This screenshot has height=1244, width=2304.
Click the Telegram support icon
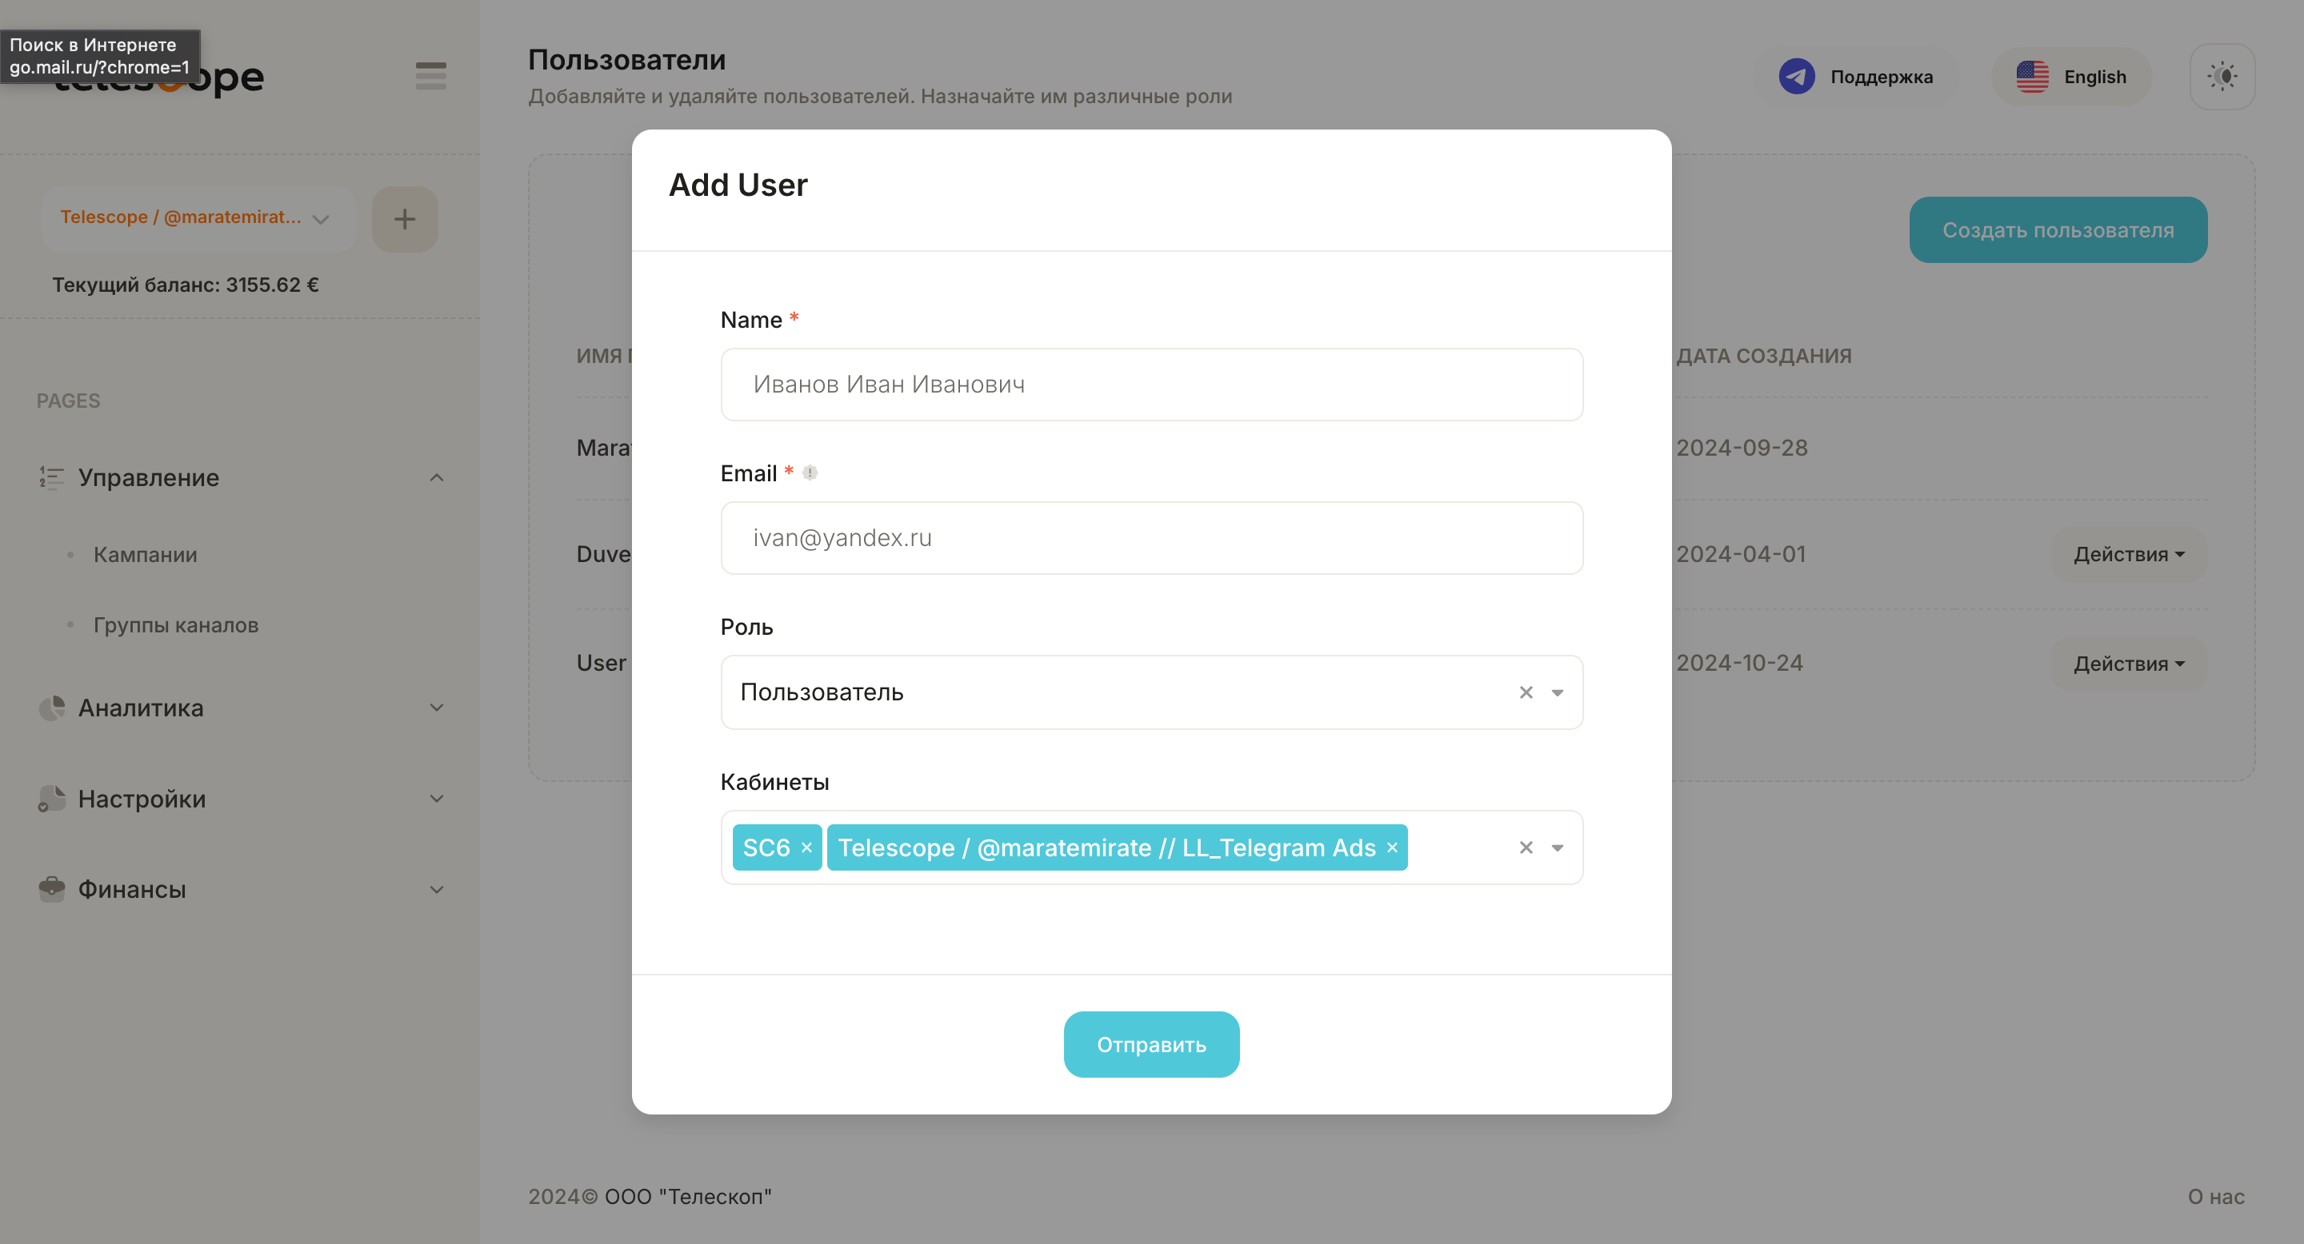[1796, 77]
